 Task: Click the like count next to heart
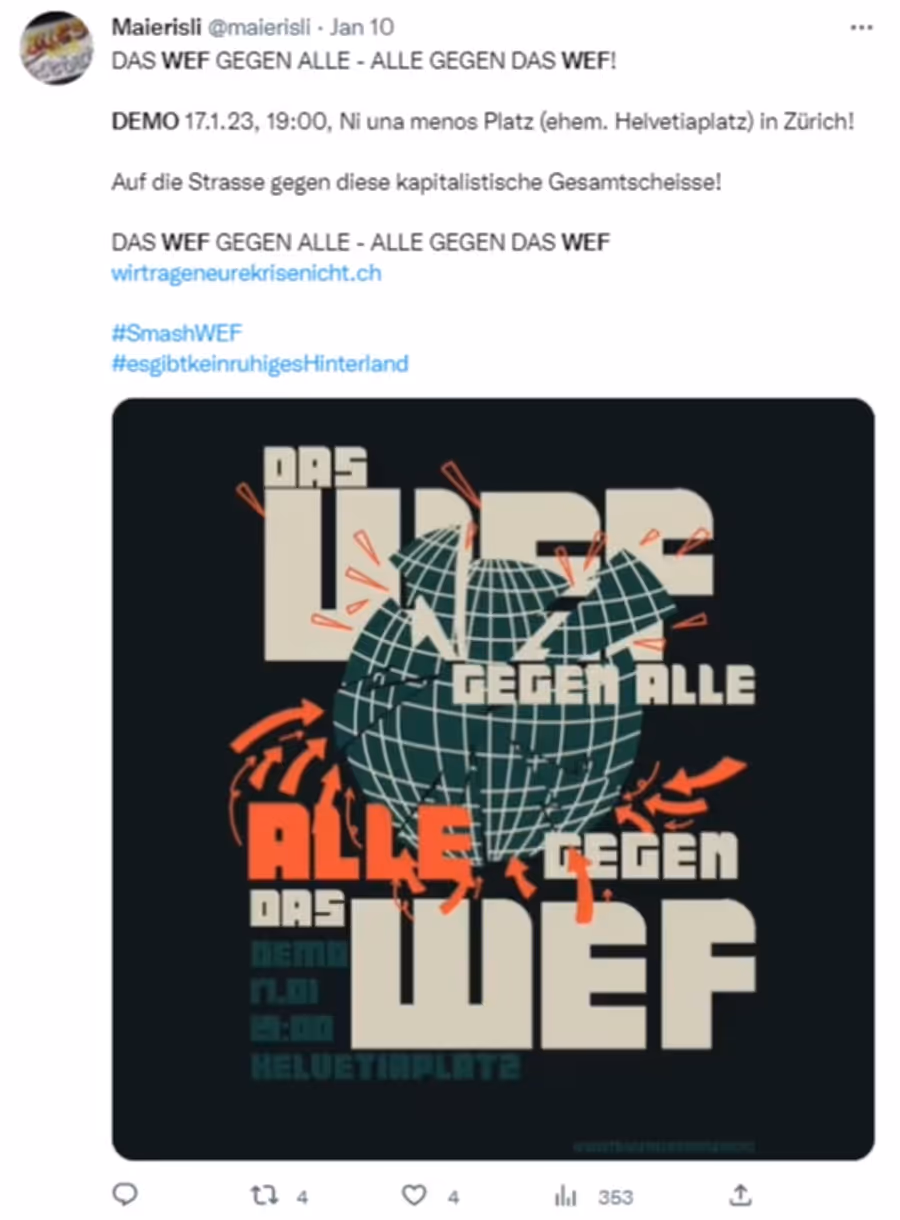(x=453, y=1196)
